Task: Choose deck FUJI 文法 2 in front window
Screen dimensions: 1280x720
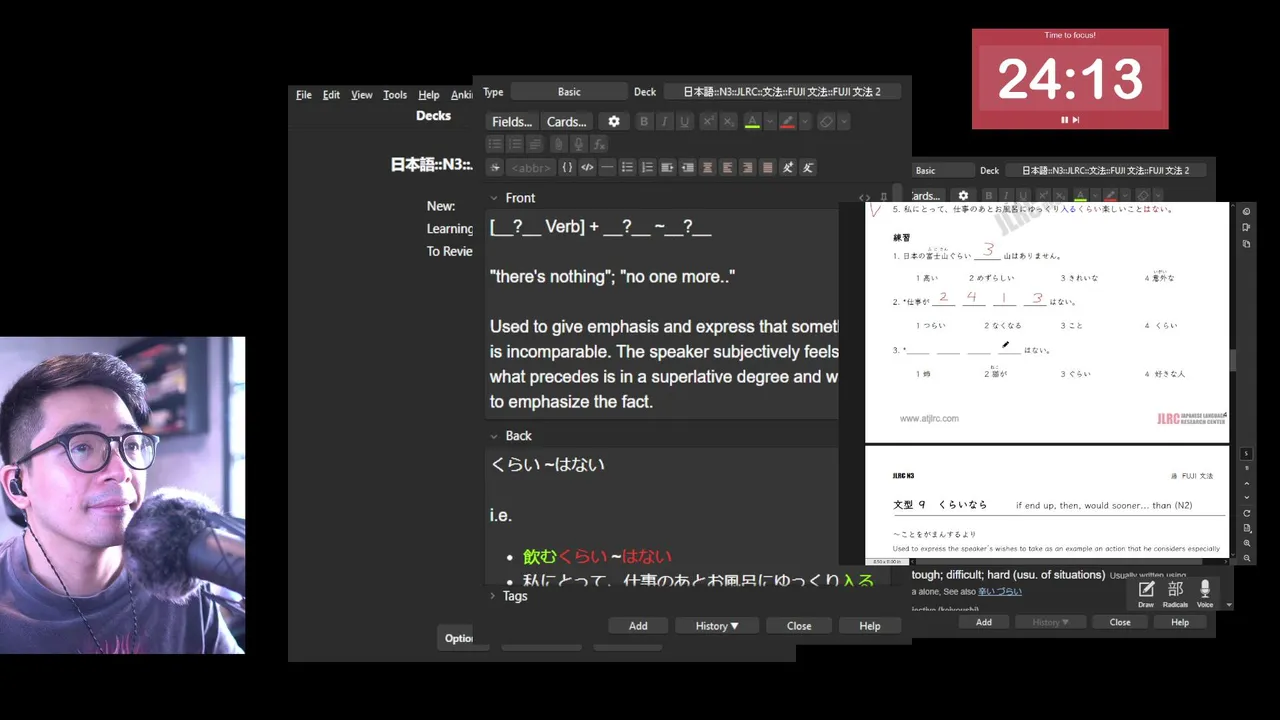Action: 782,92
